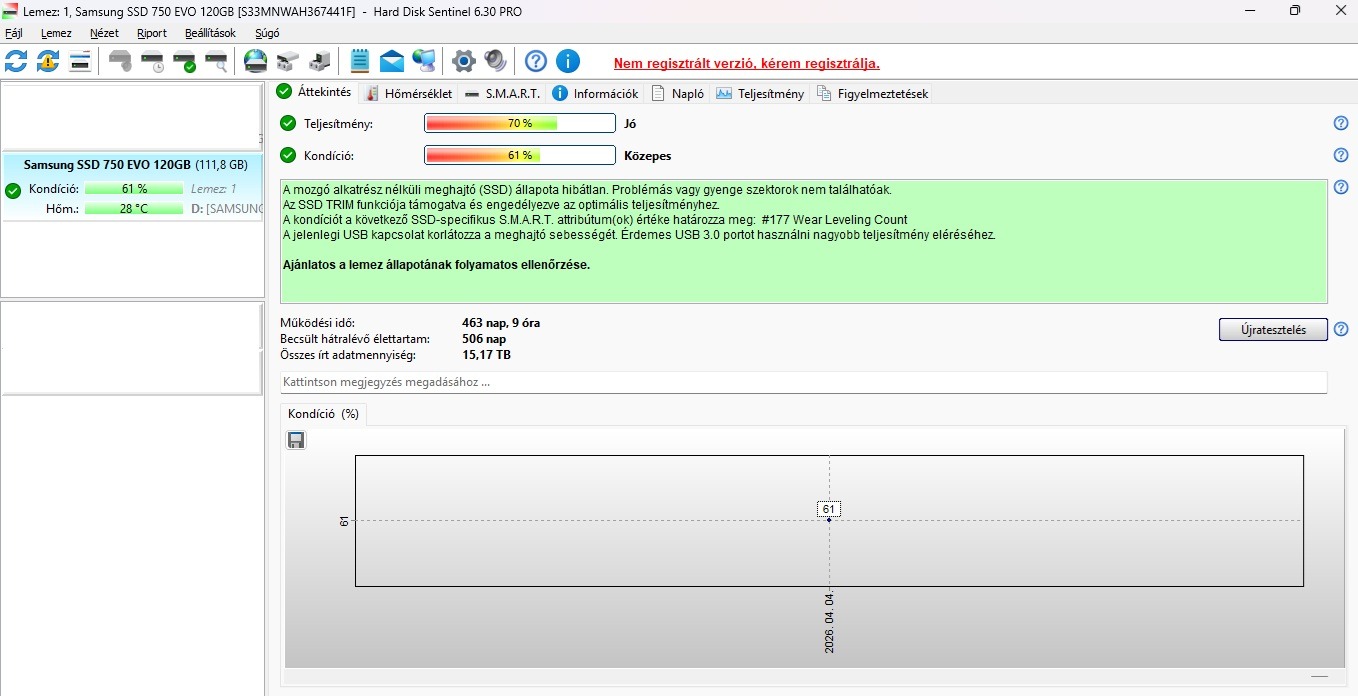Switch to the Hőmérséklet tab
Image resolution: width=1358 pixels, height=696 pixels.
(408, 93)
